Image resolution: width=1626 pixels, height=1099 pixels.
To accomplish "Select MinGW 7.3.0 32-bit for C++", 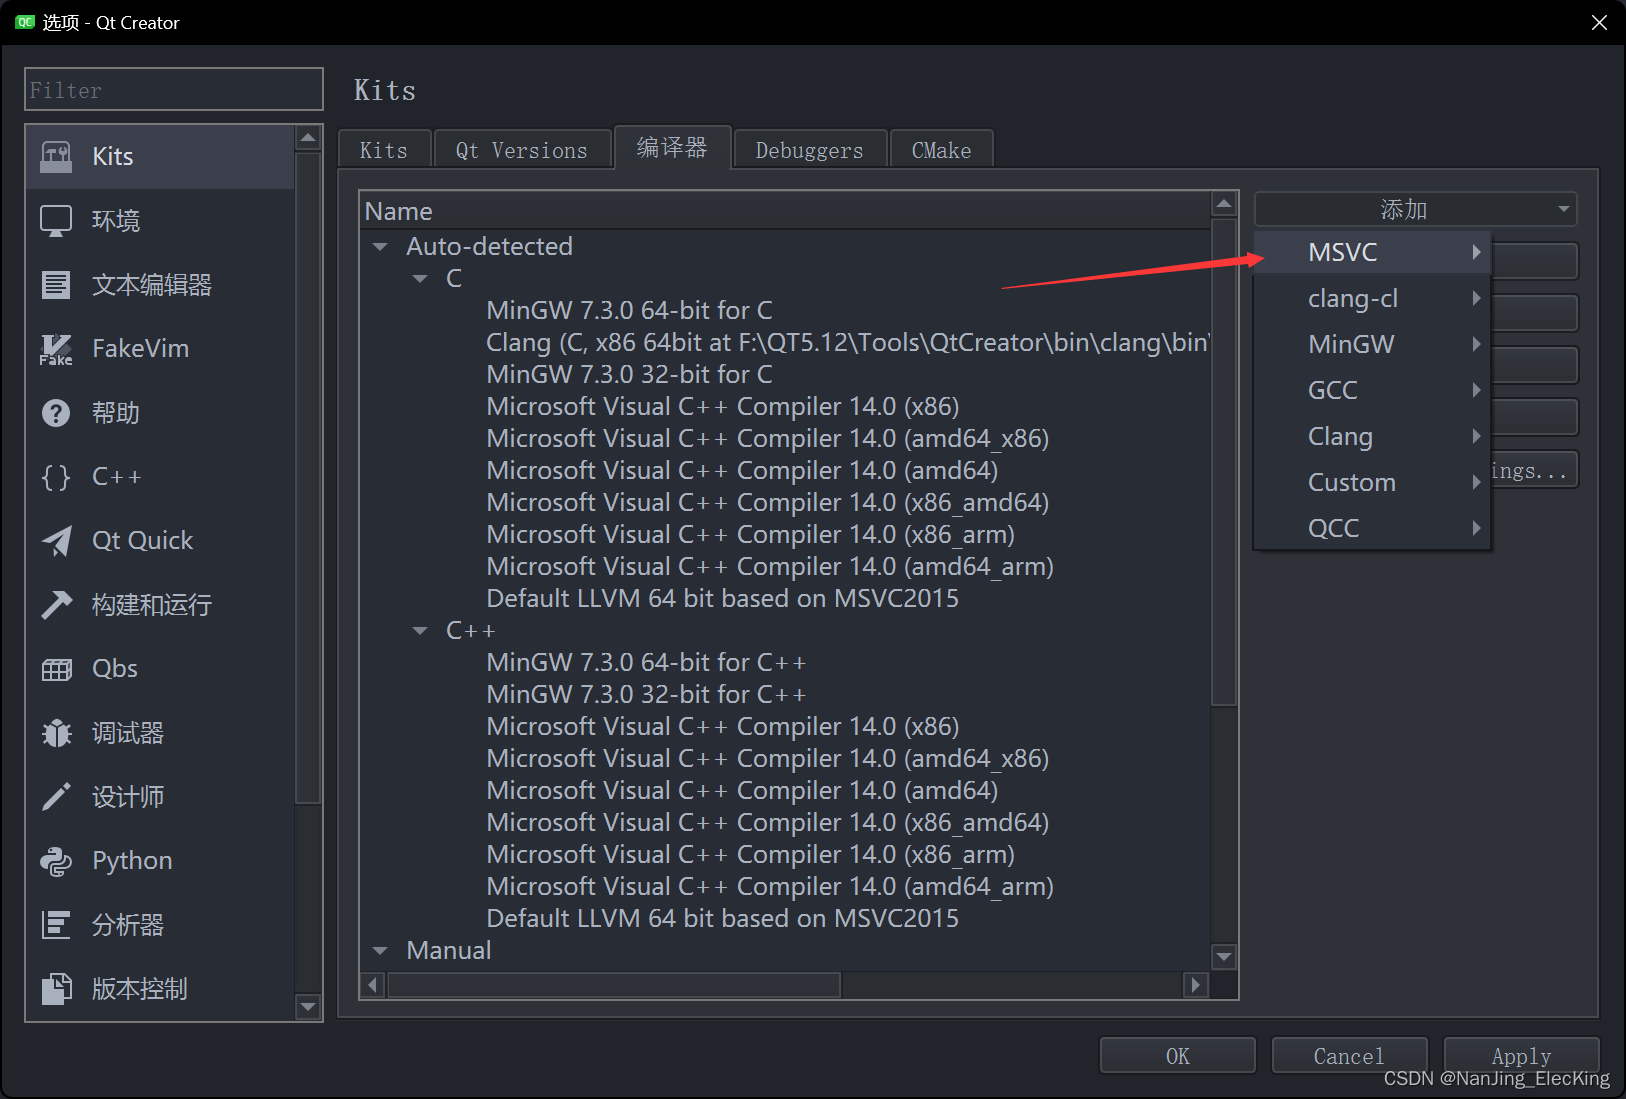I will (x=646, y=695).
